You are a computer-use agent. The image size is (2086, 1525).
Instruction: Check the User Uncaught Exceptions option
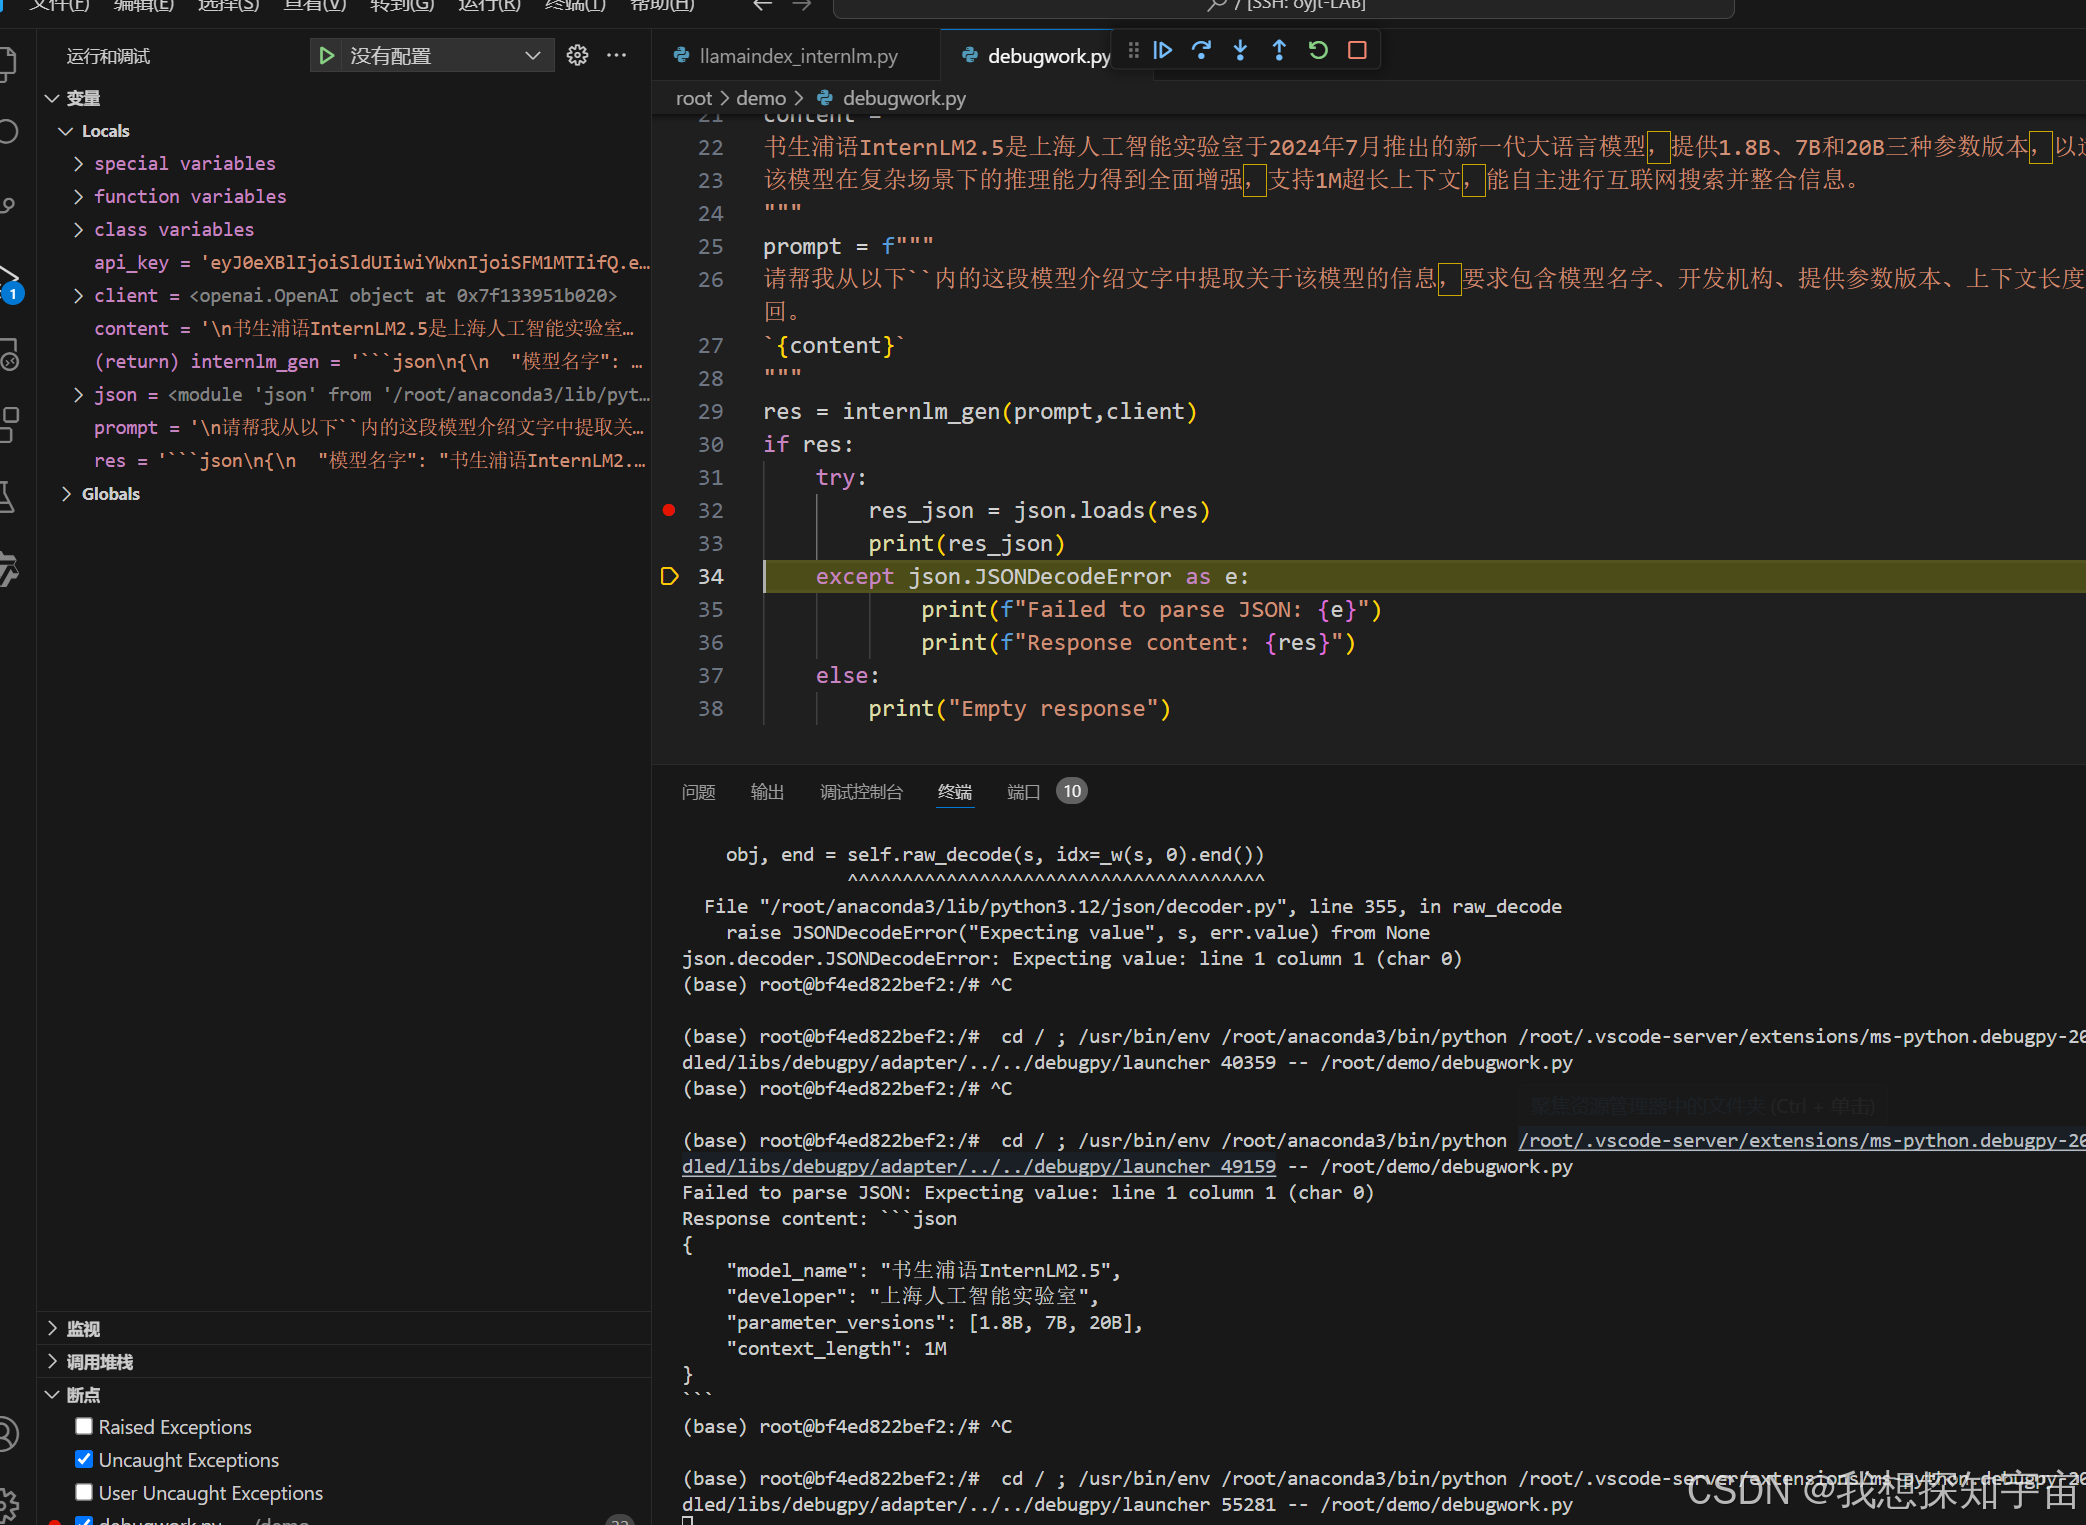coord(84,1492)
